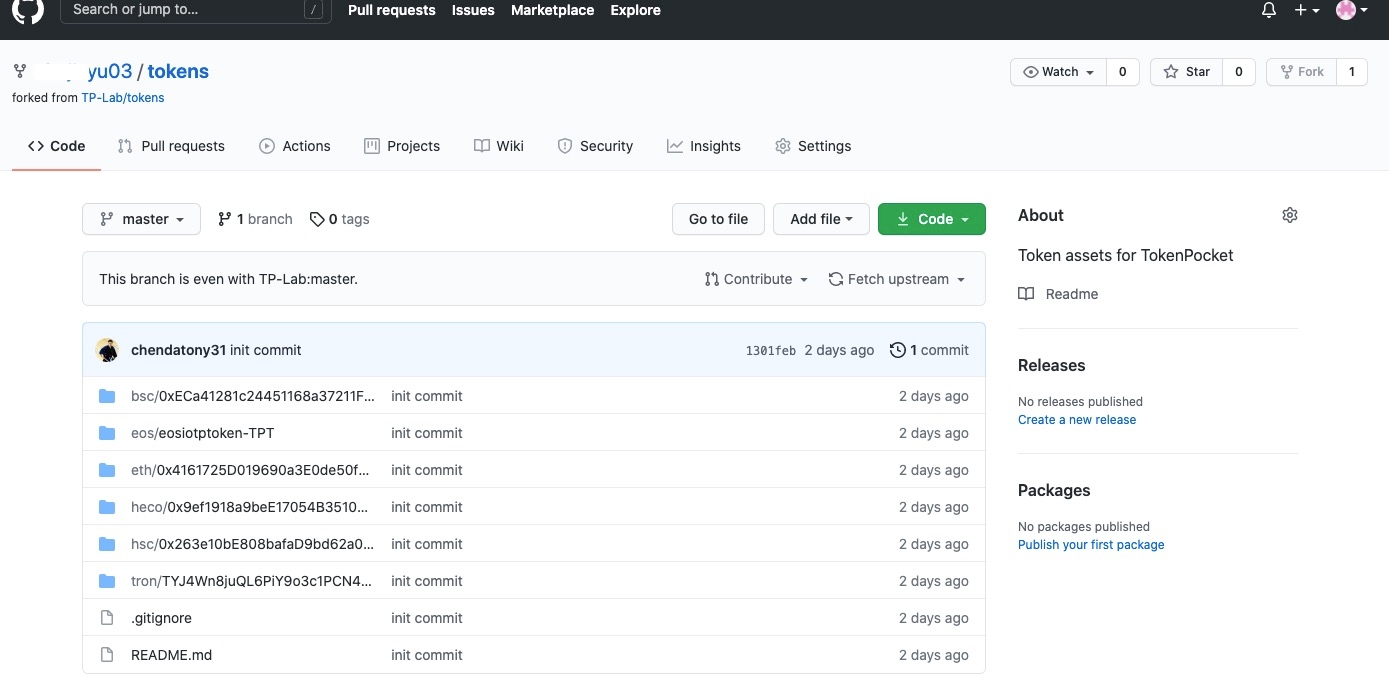
Task: Click the branch icon showing 1 branch
Action: coord(225,219)
